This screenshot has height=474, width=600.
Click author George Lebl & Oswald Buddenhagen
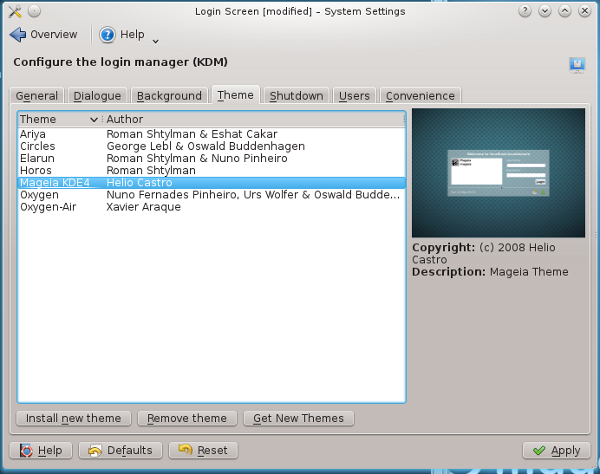coord(205,146)
